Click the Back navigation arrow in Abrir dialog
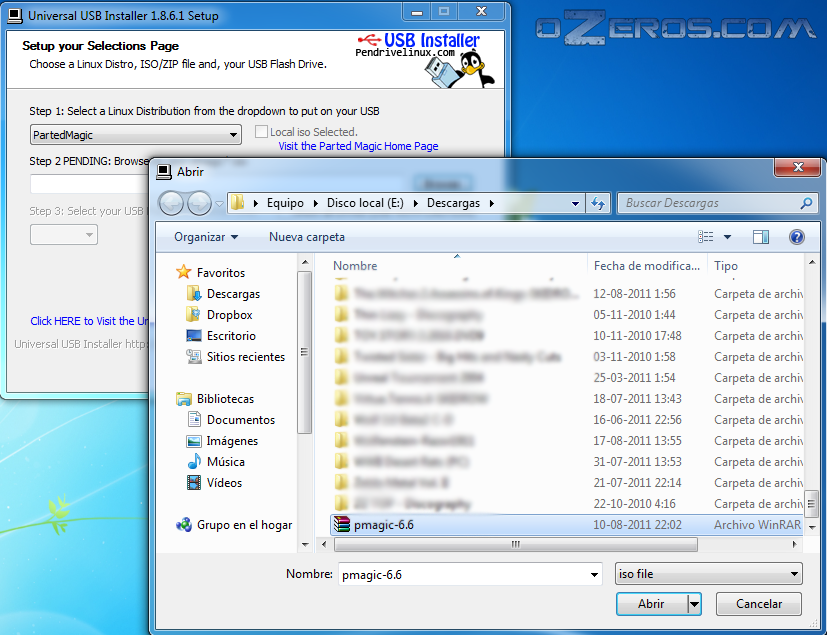This screenshot has height=635, width=827. click(x=171, y=203)
